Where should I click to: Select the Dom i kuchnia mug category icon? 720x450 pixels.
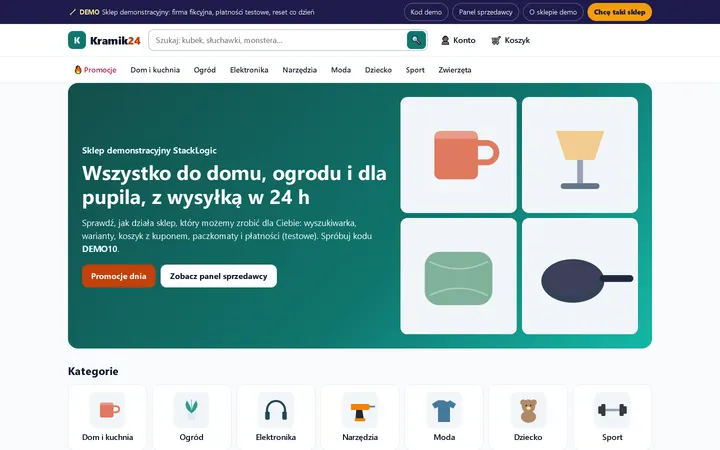(x=107, y=410)
